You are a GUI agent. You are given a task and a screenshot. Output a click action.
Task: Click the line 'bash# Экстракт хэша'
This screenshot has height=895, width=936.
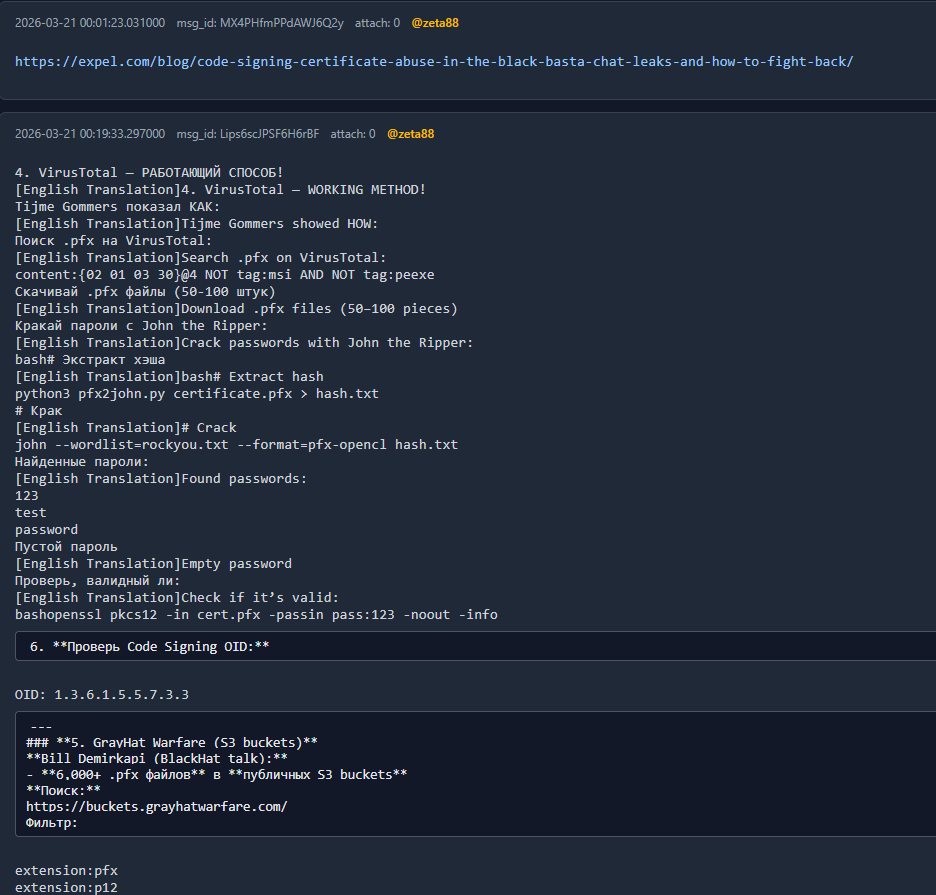[90, 360]
